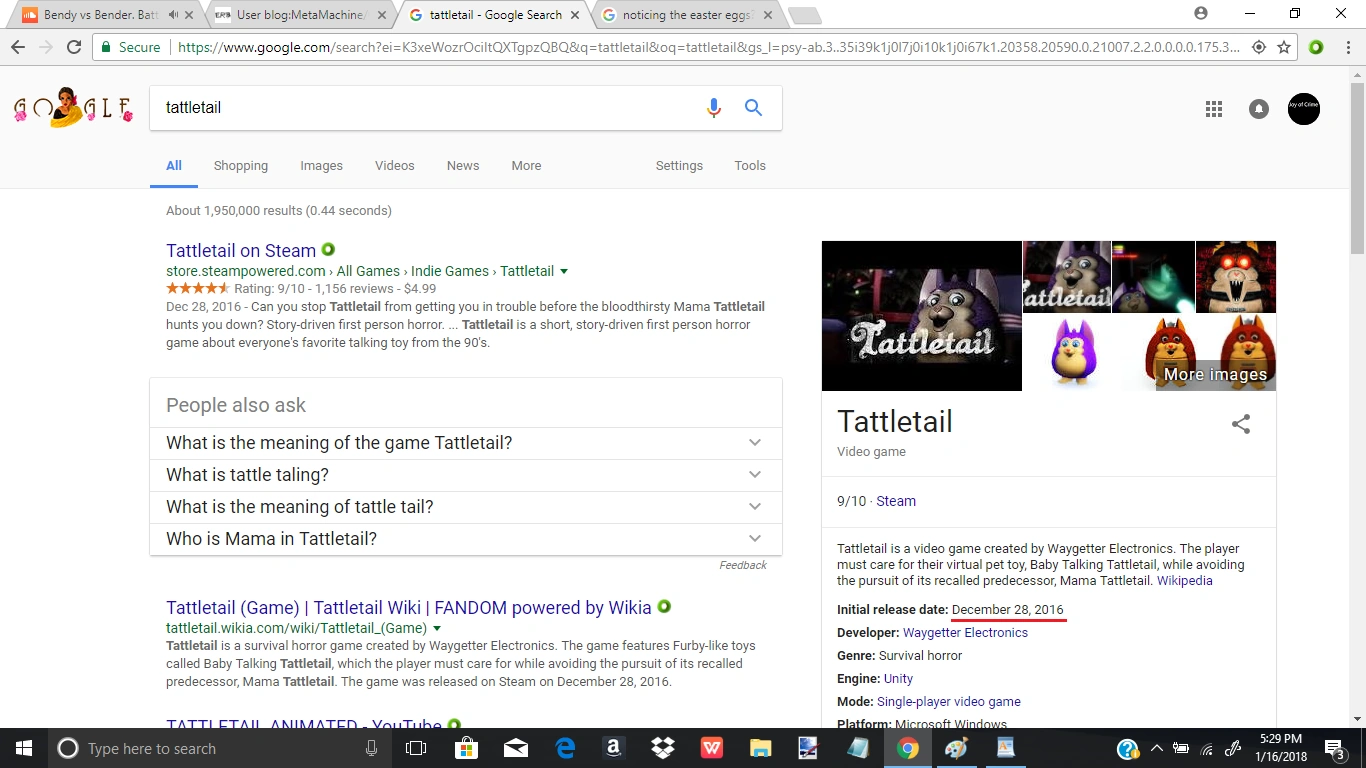Select the News search tab
Image resolution: width=1366 pixels, height=768 pixels.
[463, 166]
